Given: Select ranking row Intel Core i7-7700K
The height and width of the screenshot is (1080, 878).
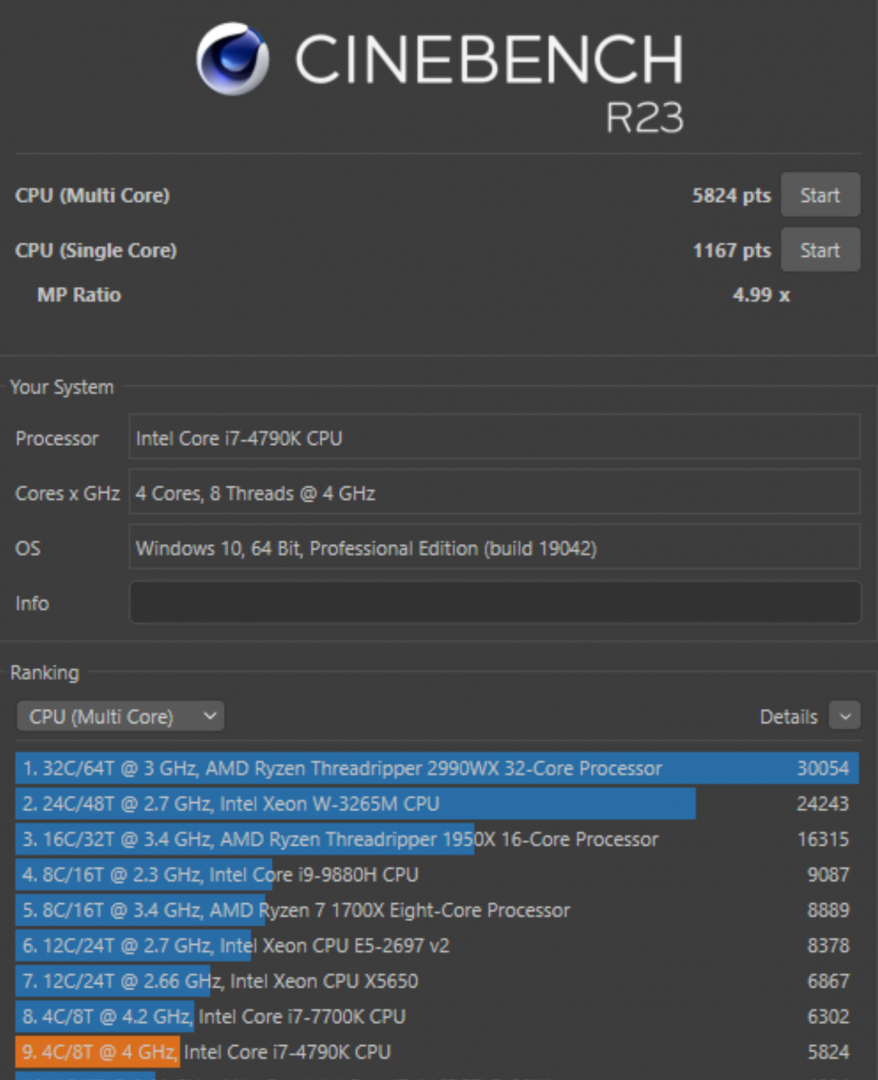Looking at the screenshot, I should (437, 1017).
